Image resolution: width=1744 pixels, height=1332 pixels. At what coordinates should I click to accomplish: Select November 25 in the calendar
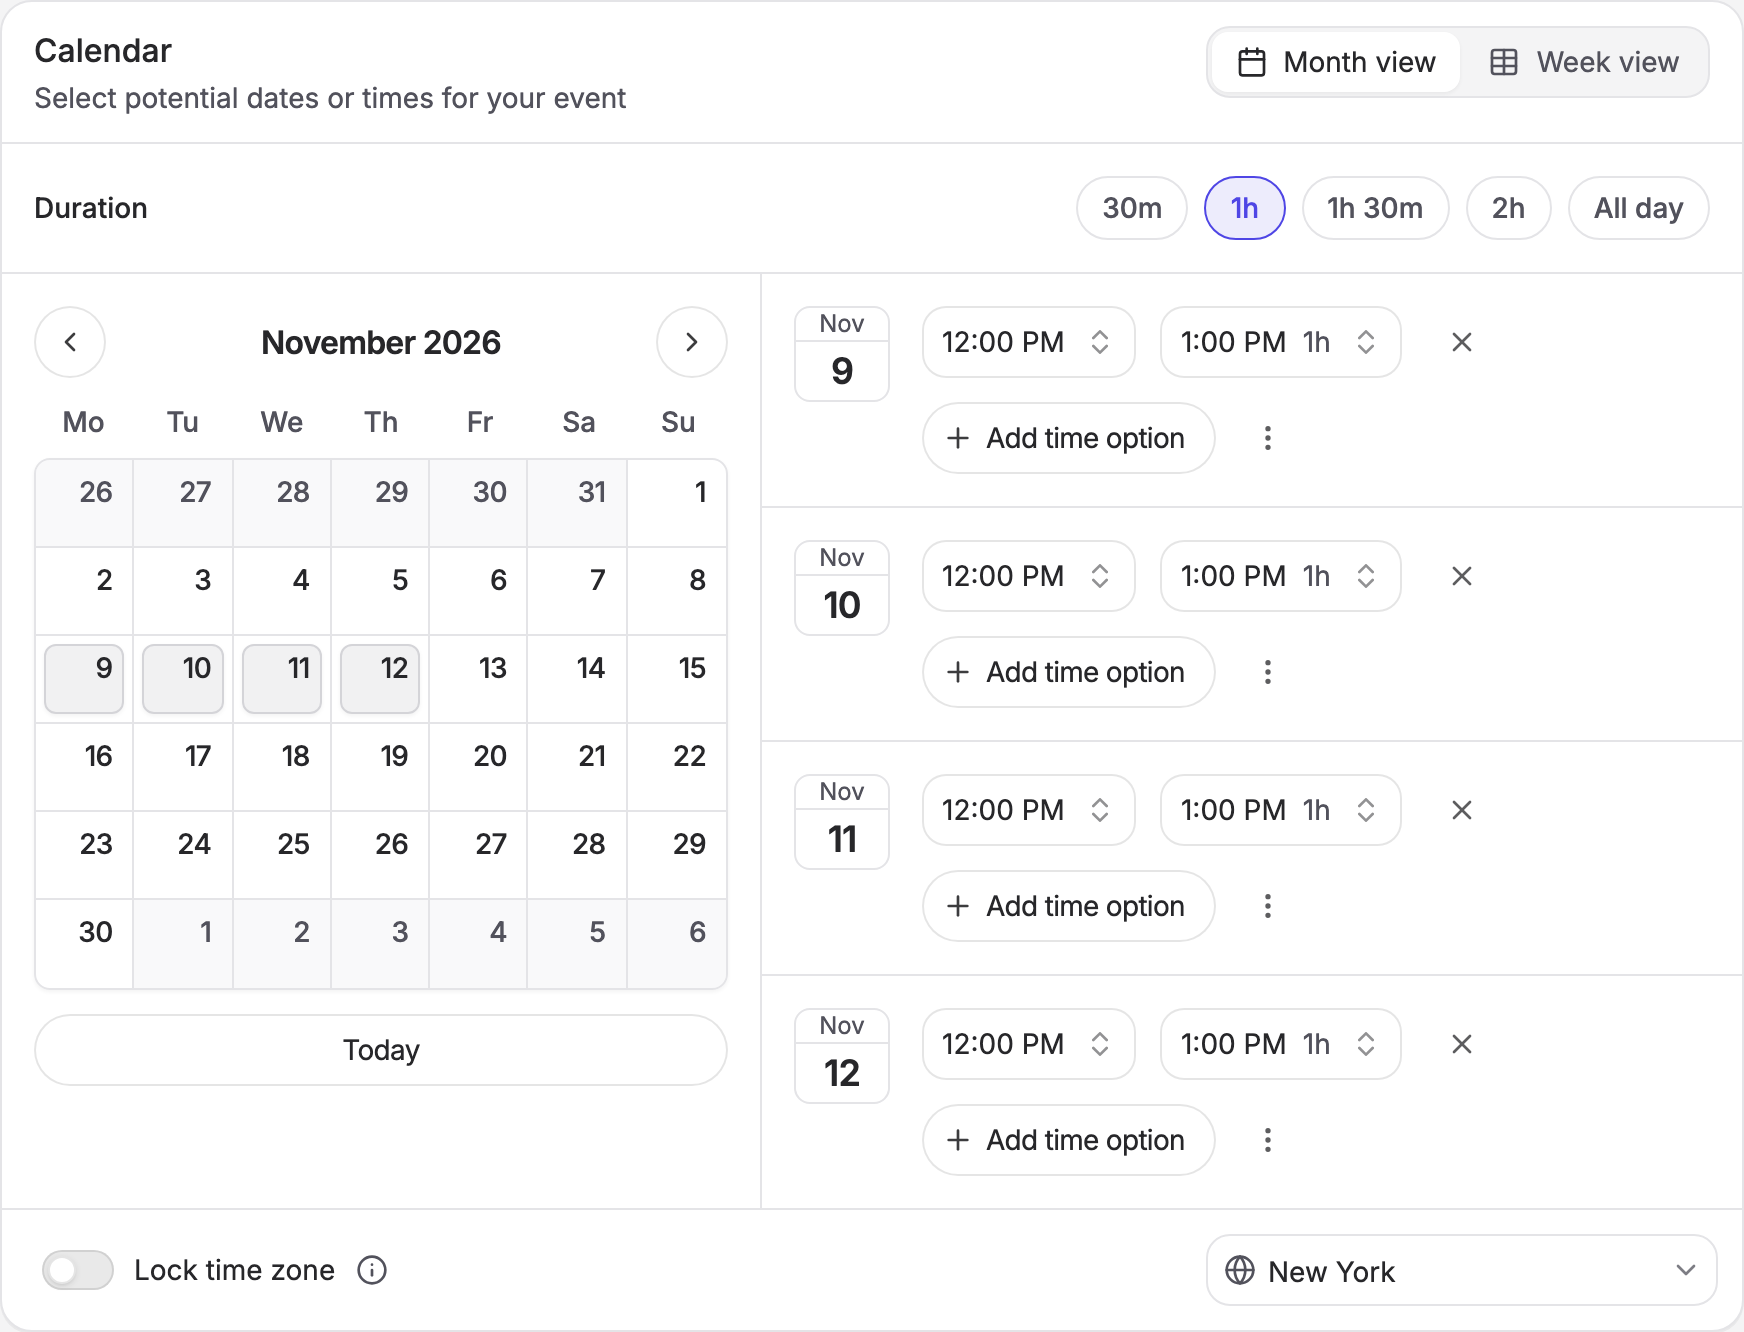click(x=282, y=855)
